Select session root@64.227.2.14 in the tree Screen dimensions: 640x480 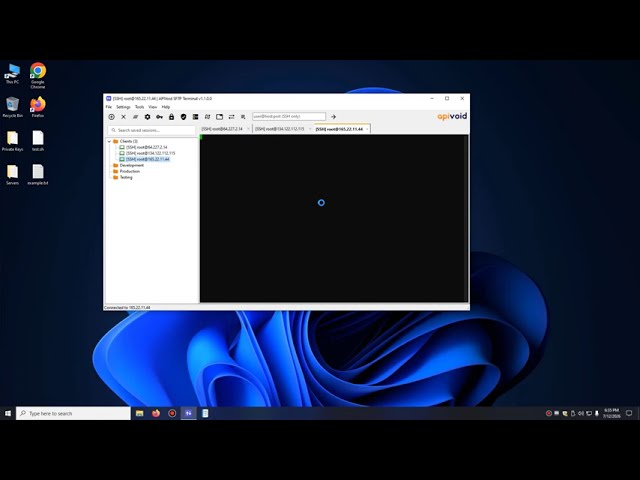[147, 147]
